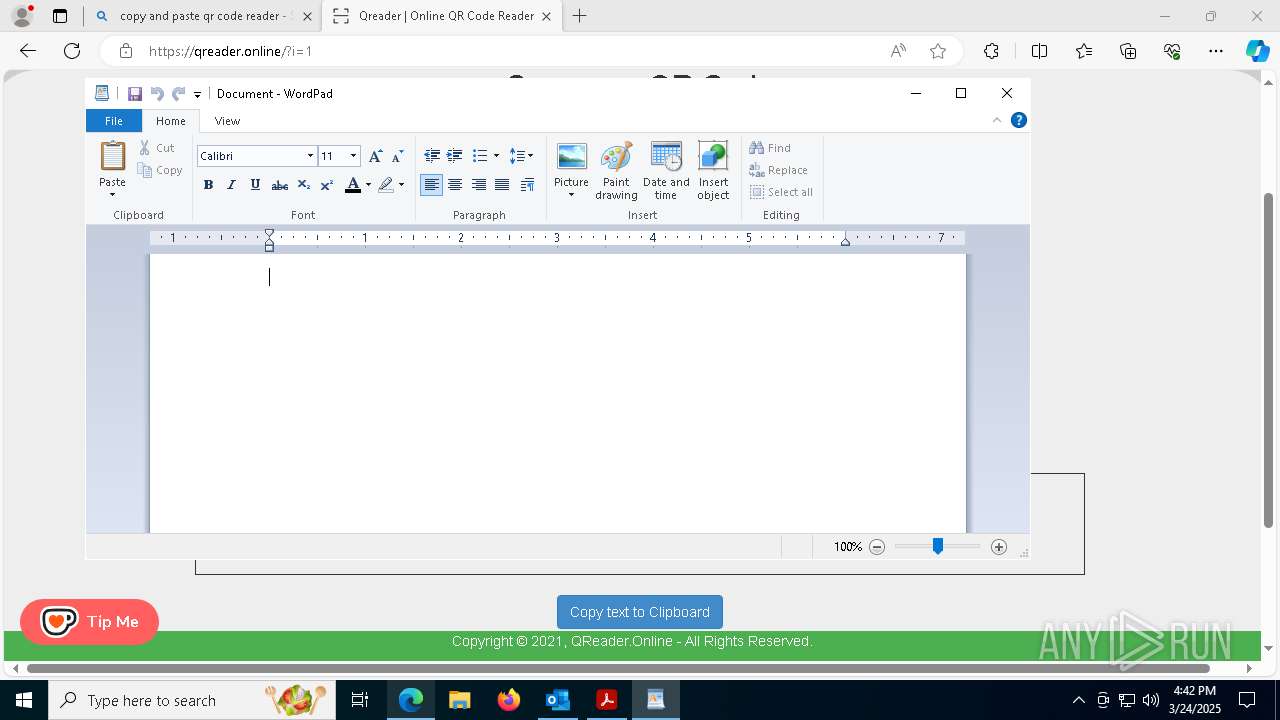Viewport: 1280px width, 720px height.
Task: Align text left
Action: pyautogui.click(x=432, y=185)
